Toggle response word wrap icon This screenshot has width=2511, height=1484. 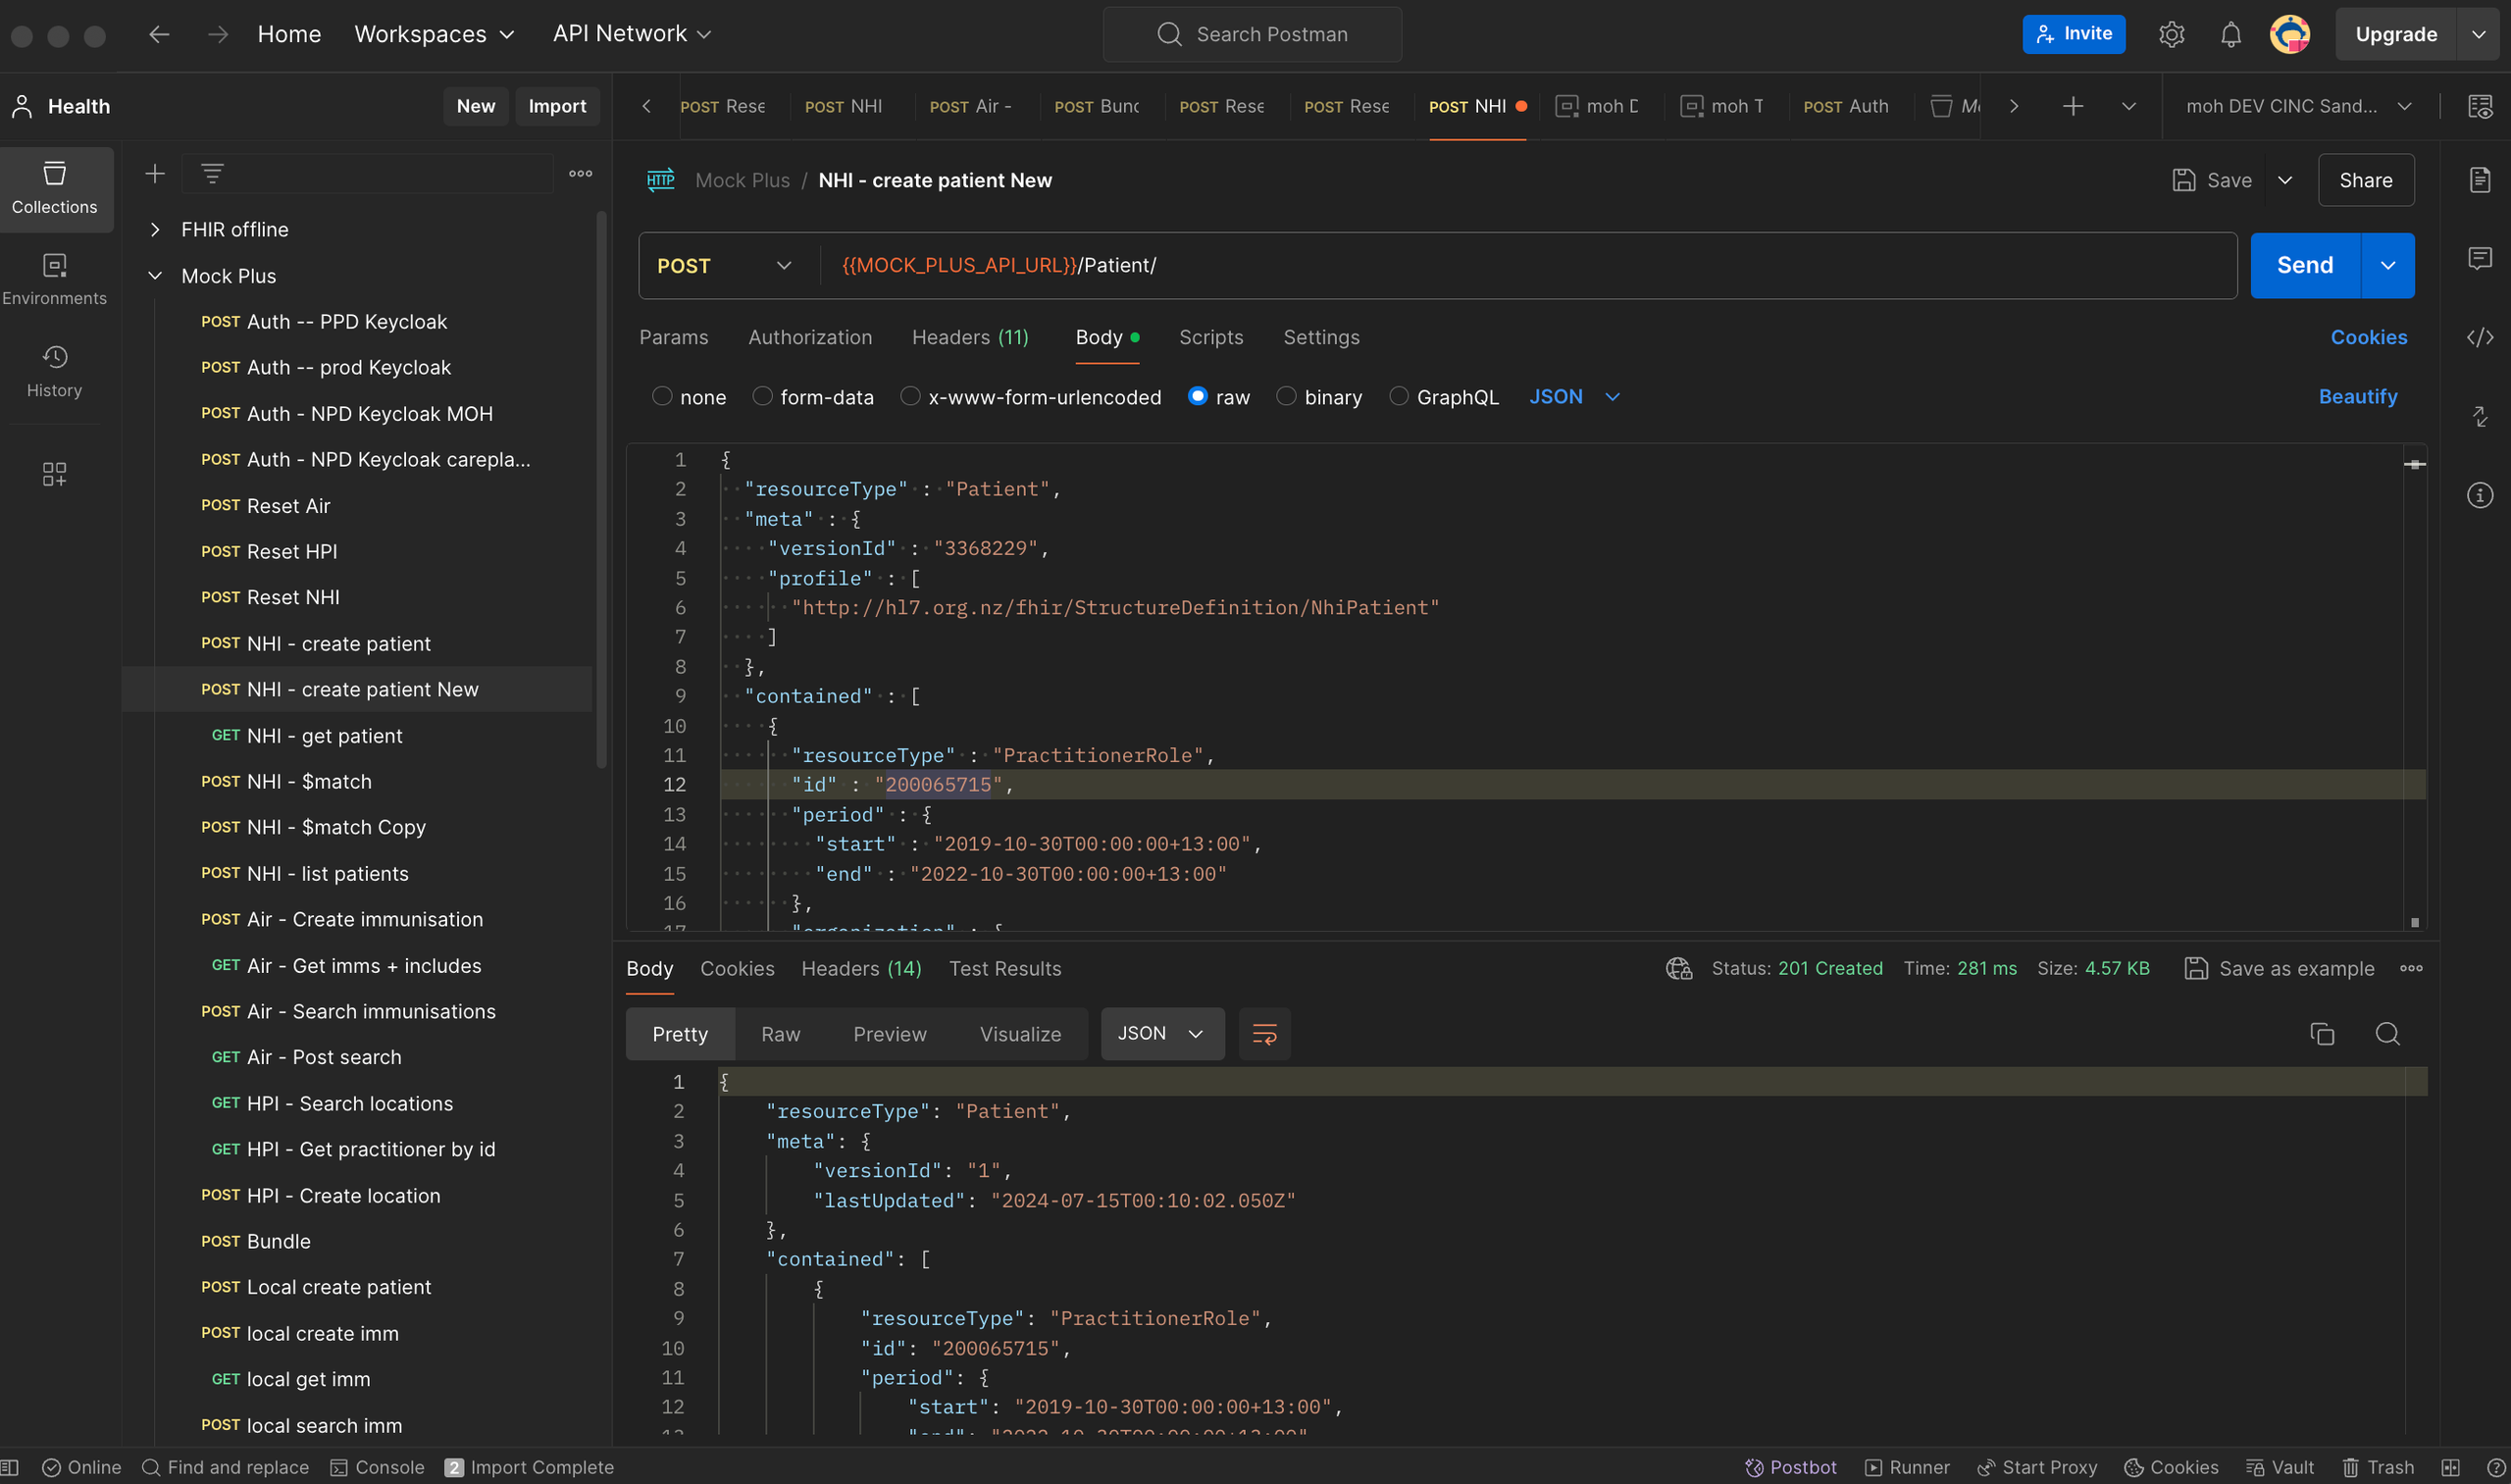pyautogui.click(x=1264, y=1034)
